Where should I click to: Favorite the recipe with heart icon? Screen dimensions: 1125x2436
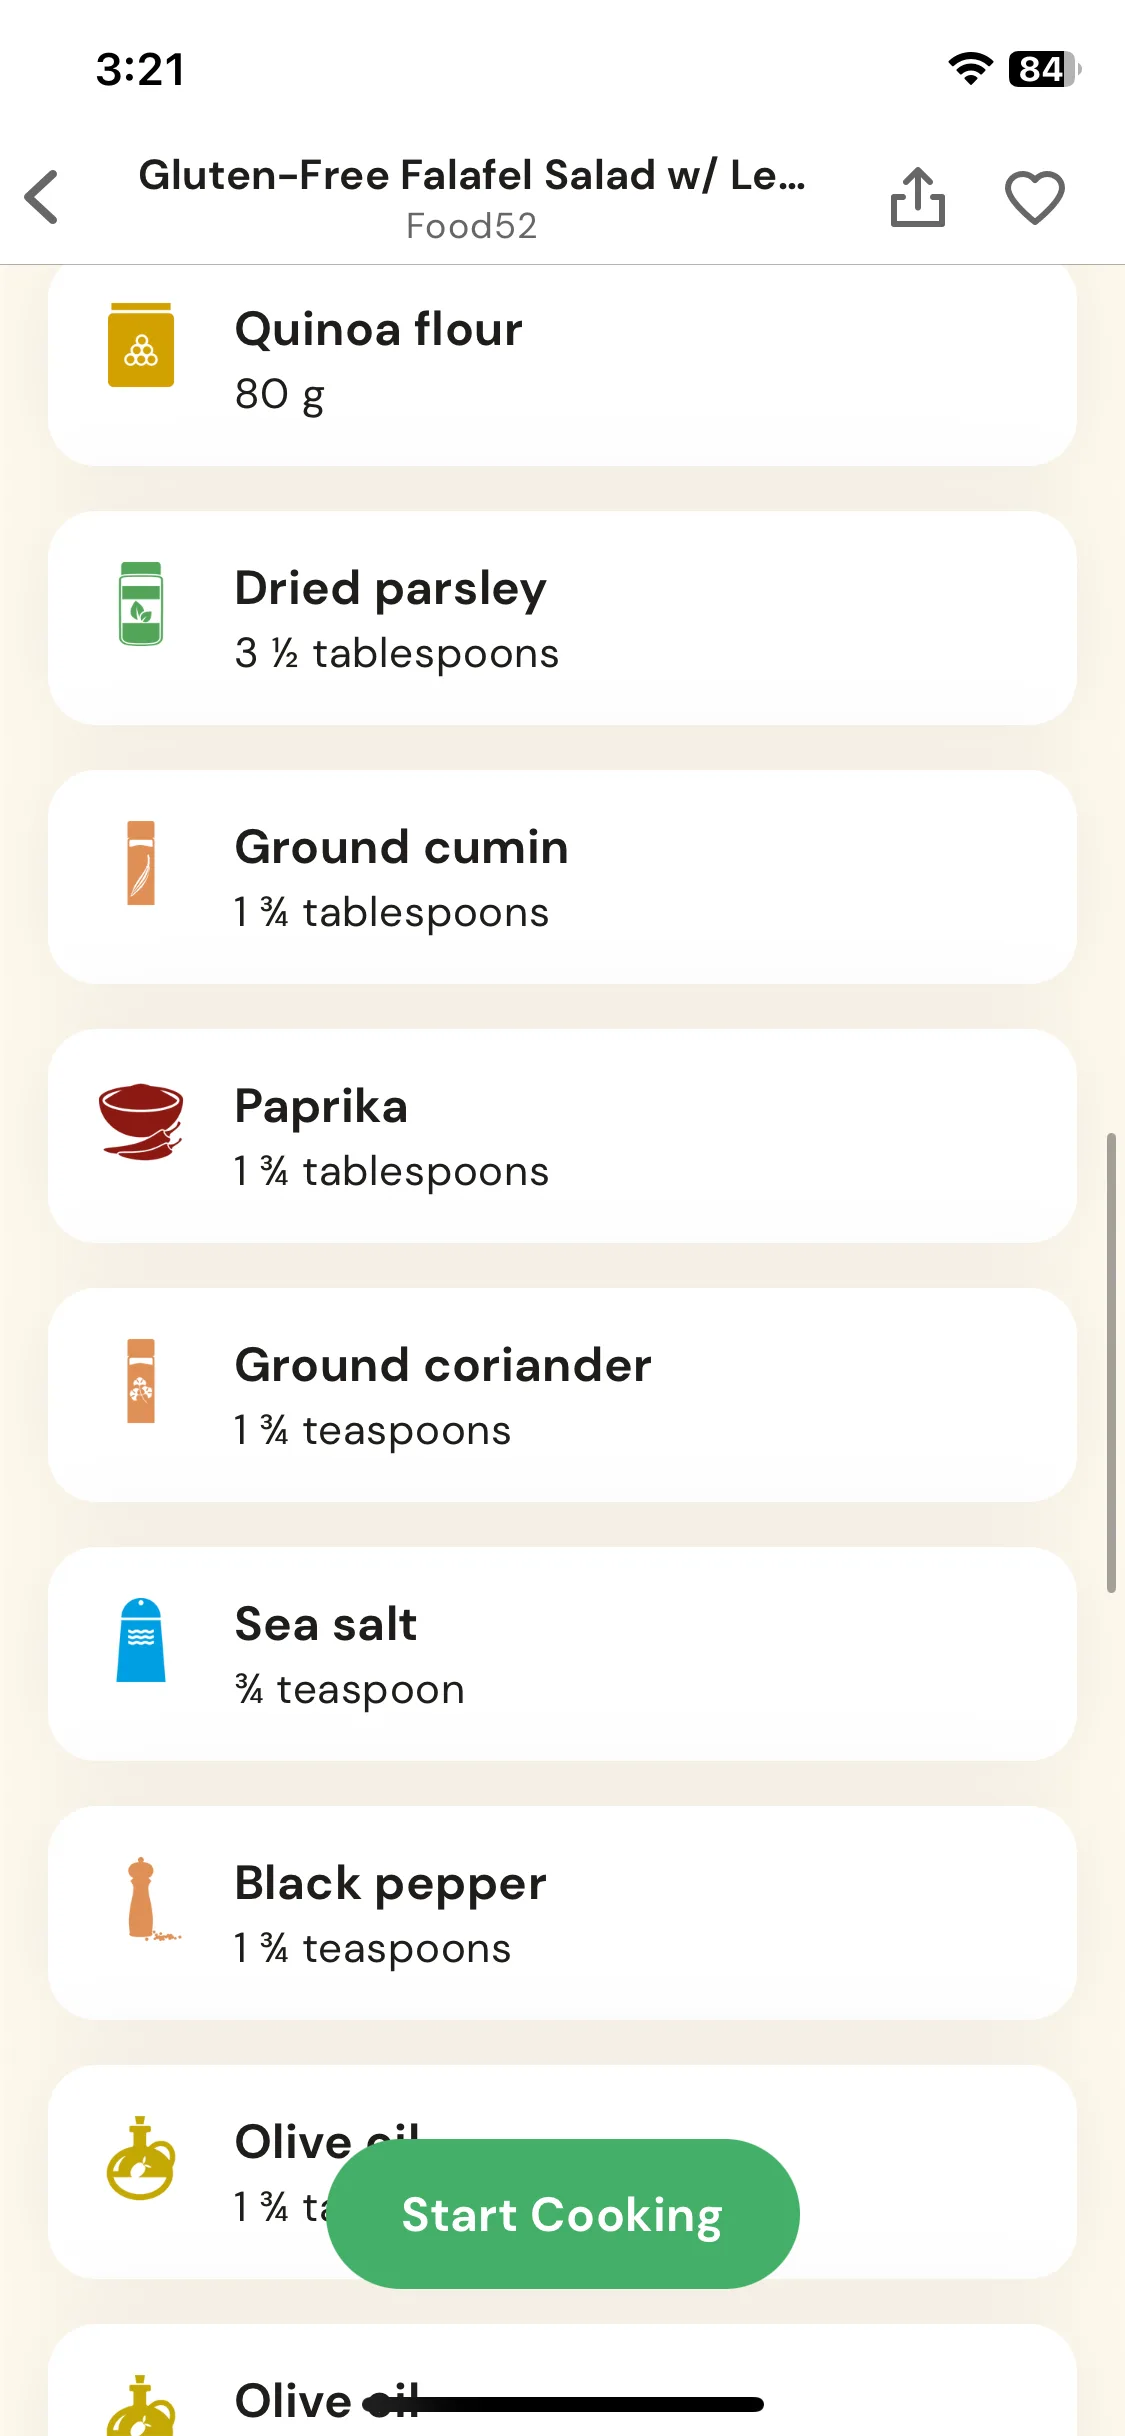pos(1034,197)
